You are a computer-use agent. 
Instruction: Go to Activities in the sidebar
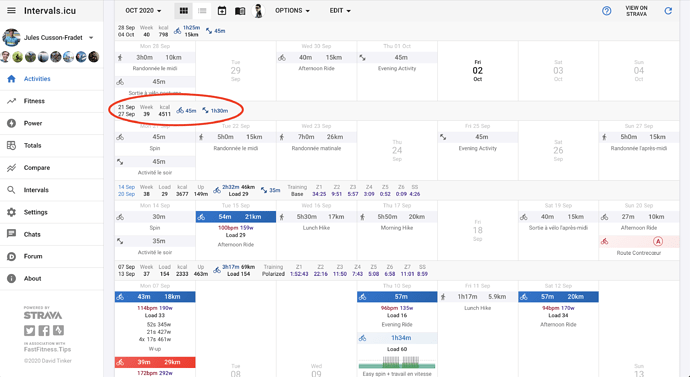pos(51,79)
